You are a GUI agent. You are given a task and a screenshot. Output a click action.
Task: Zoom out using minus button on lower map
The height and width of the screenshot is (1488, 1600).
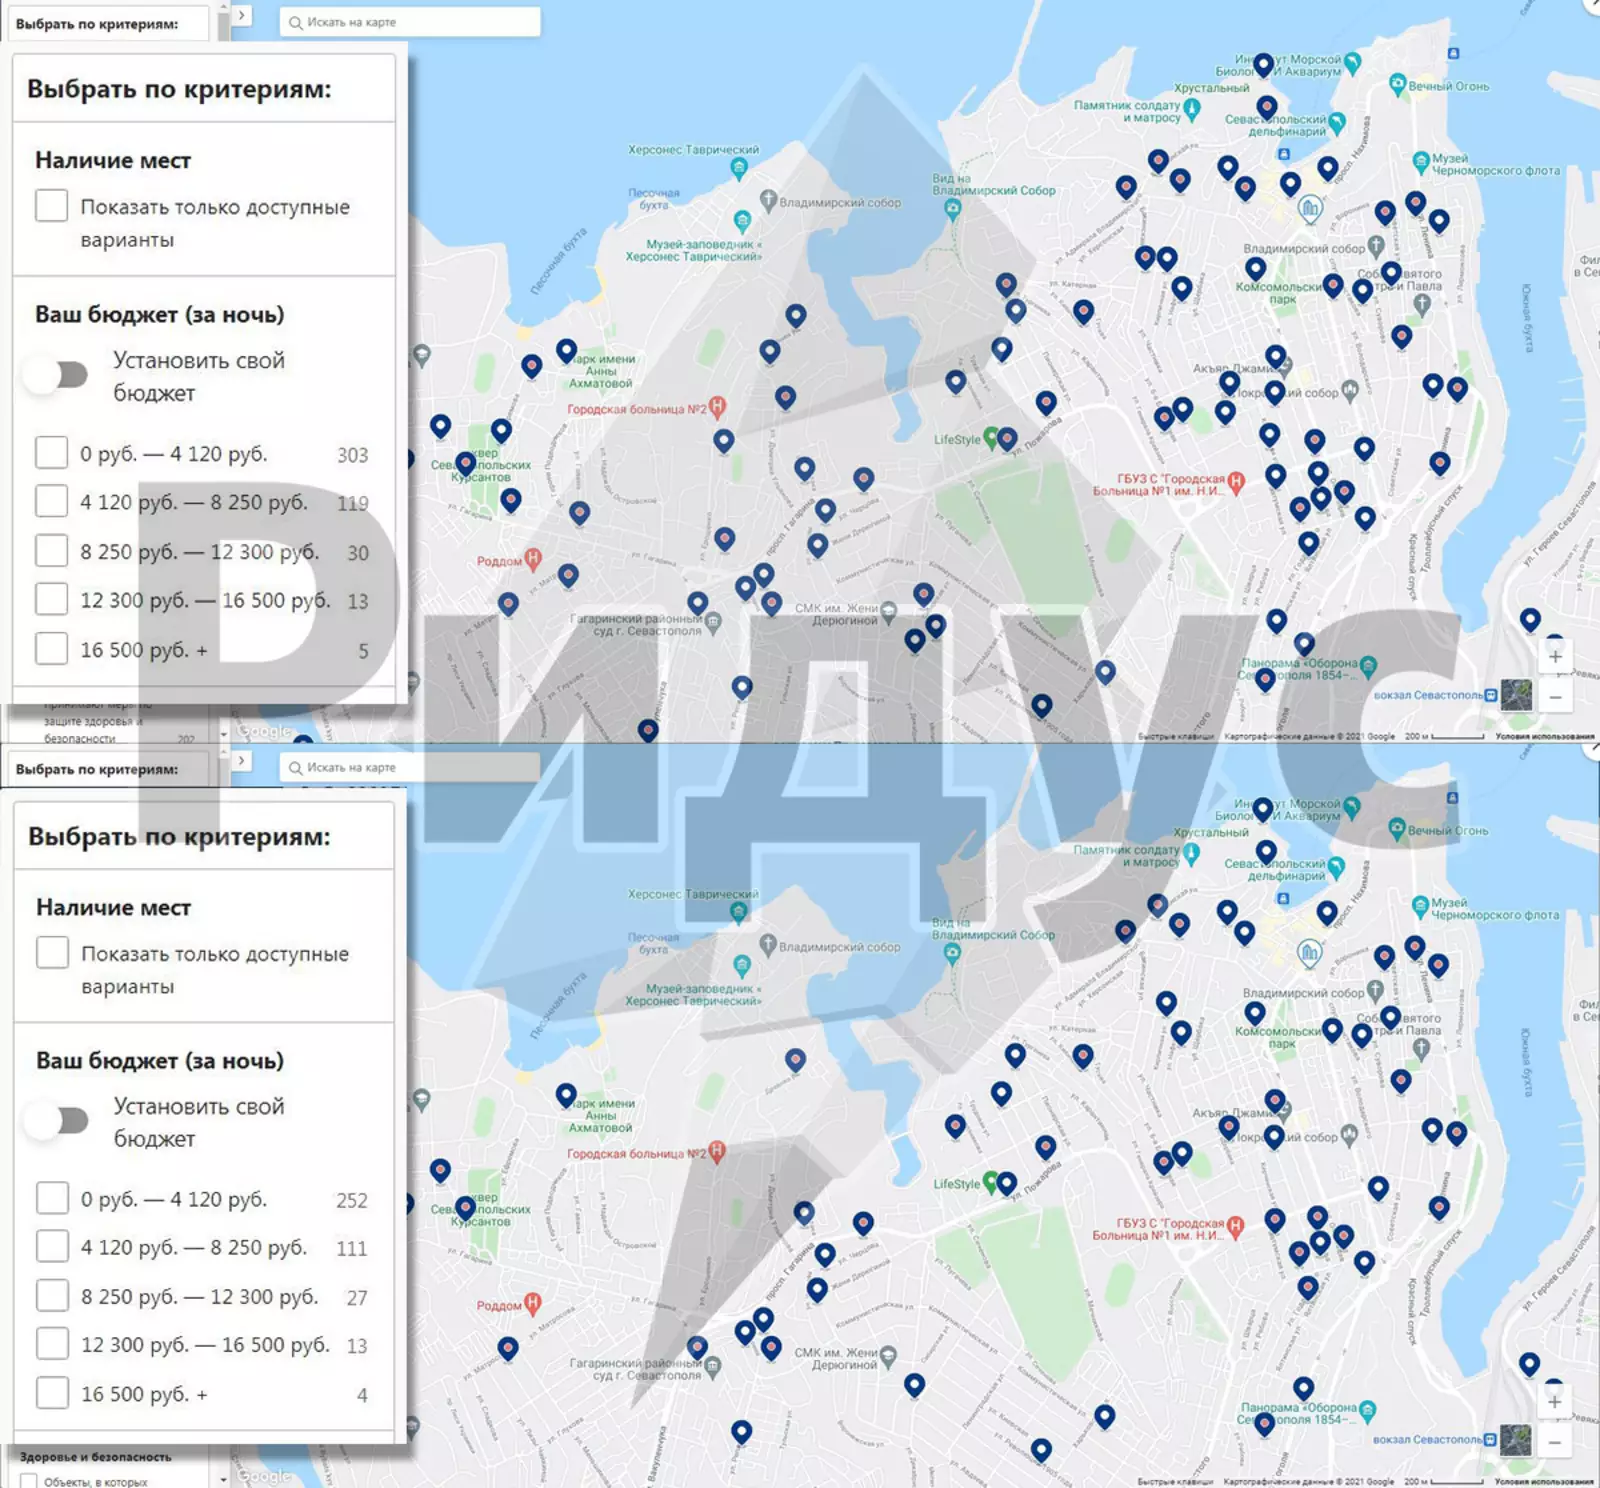(x=1555, y=1442)
